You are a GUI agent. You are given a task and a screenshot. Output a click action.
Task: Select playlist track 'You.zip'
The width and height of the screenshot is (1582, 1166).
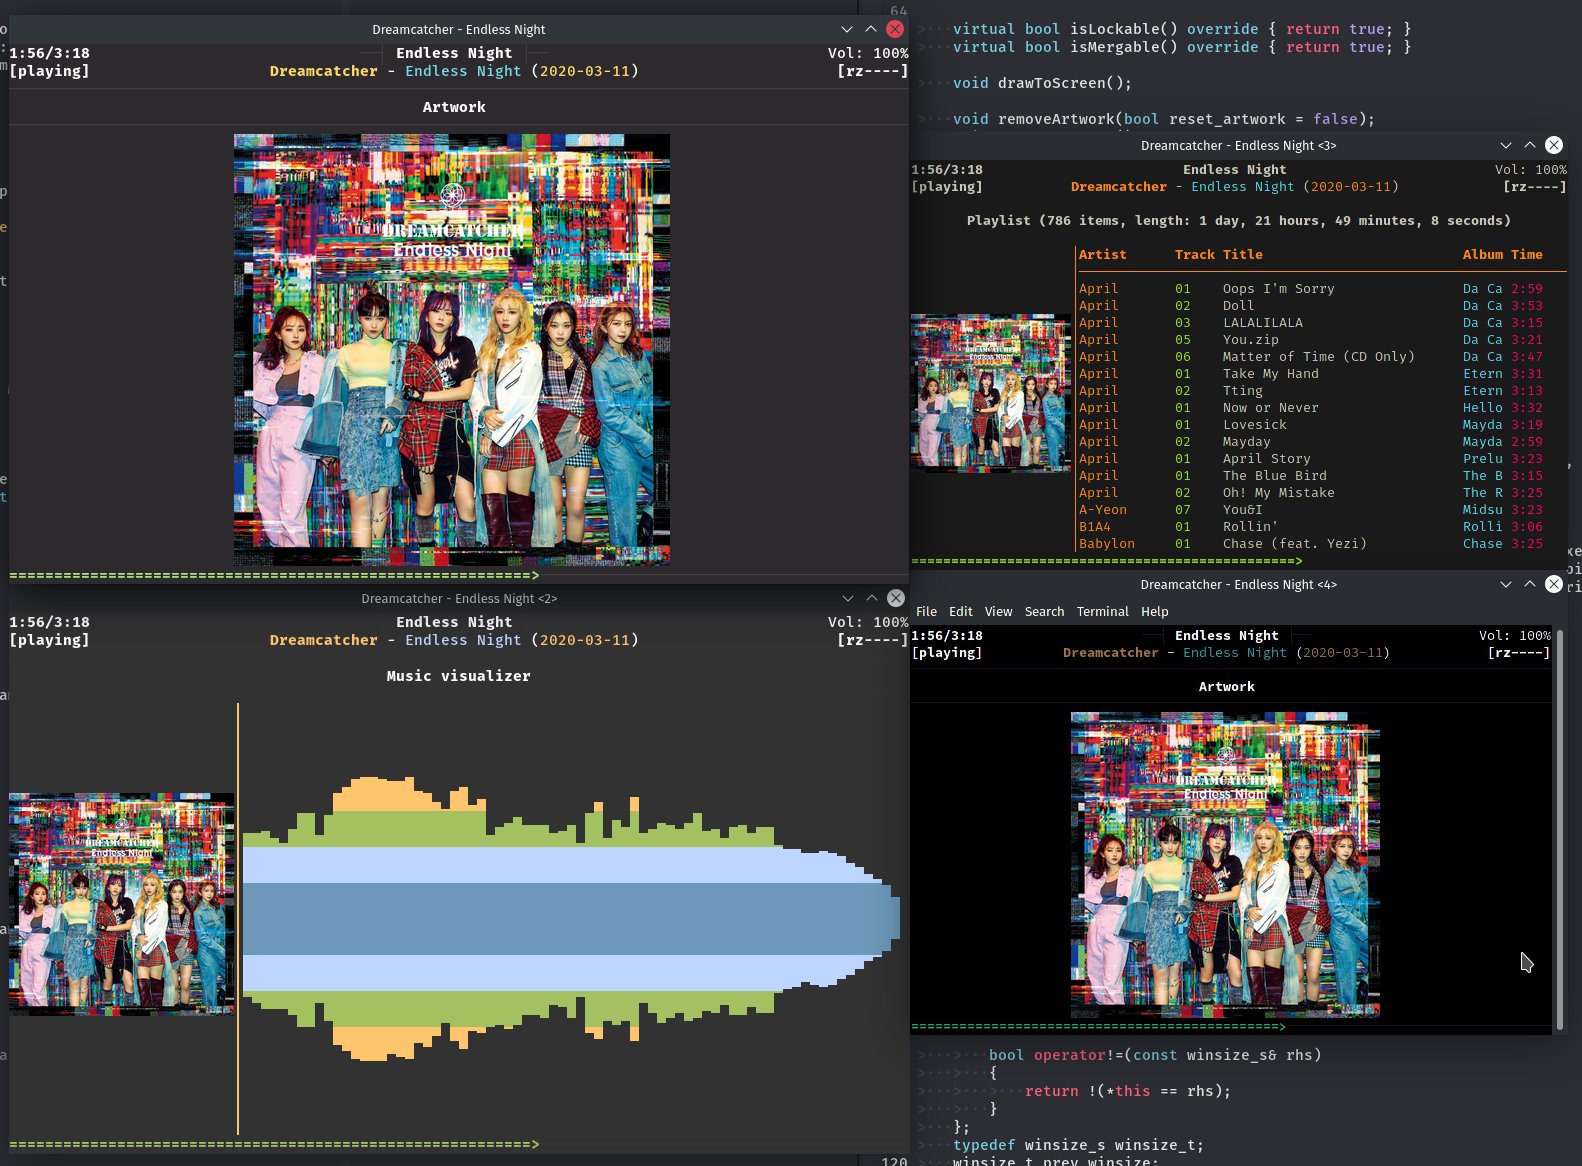pyautogui.click(x=1311, y=340)
